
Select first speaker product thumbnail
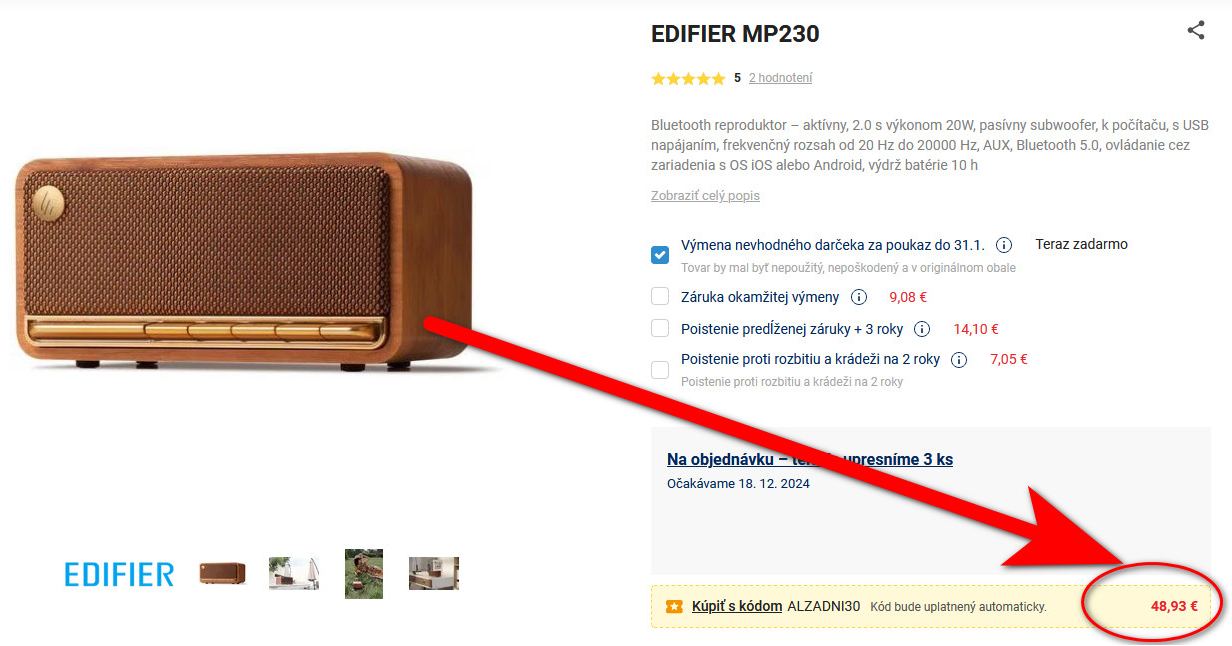click(222, 573)
